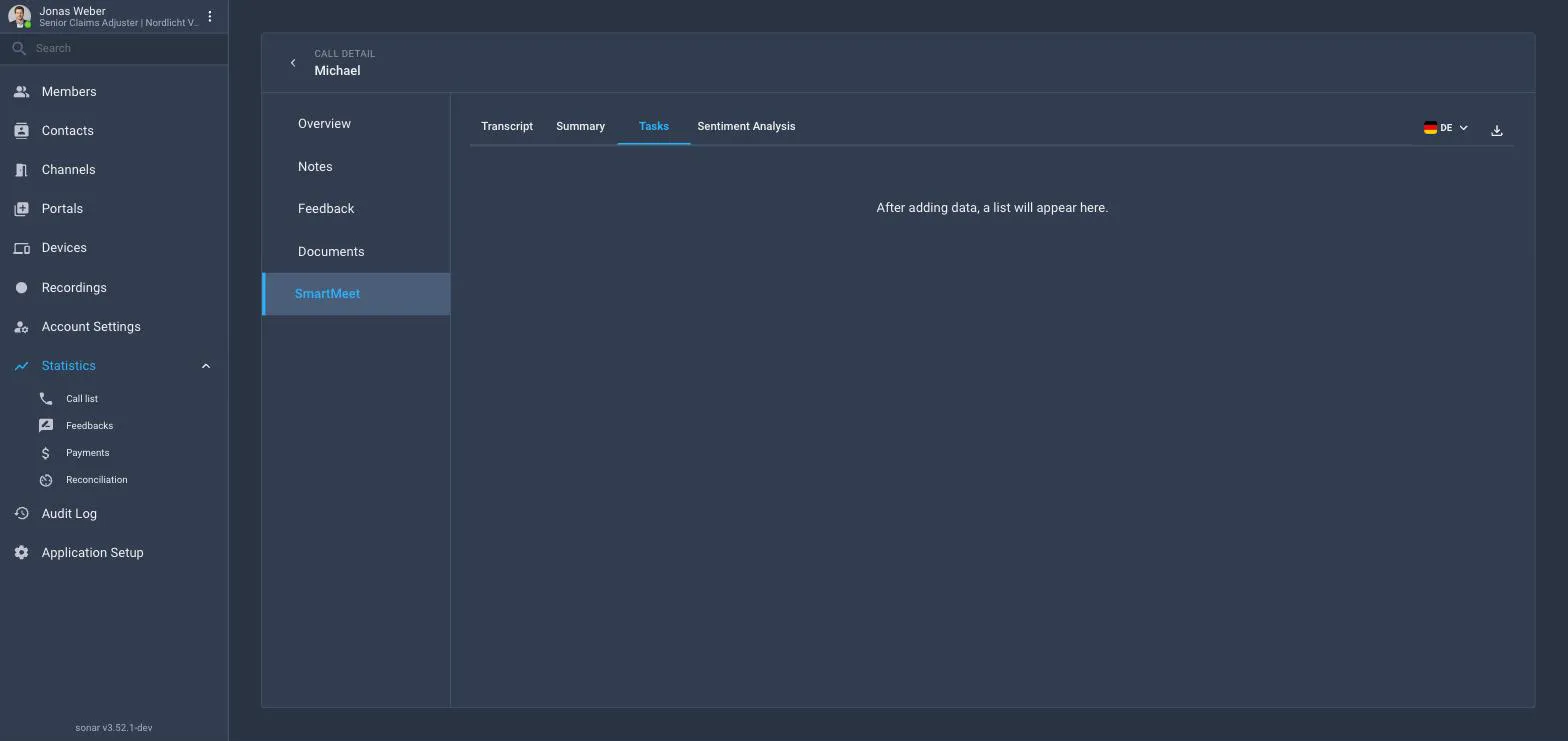This screenshot has height=741, width=1568.
Task: Click the Members people icon
Action: coord(21,92)
